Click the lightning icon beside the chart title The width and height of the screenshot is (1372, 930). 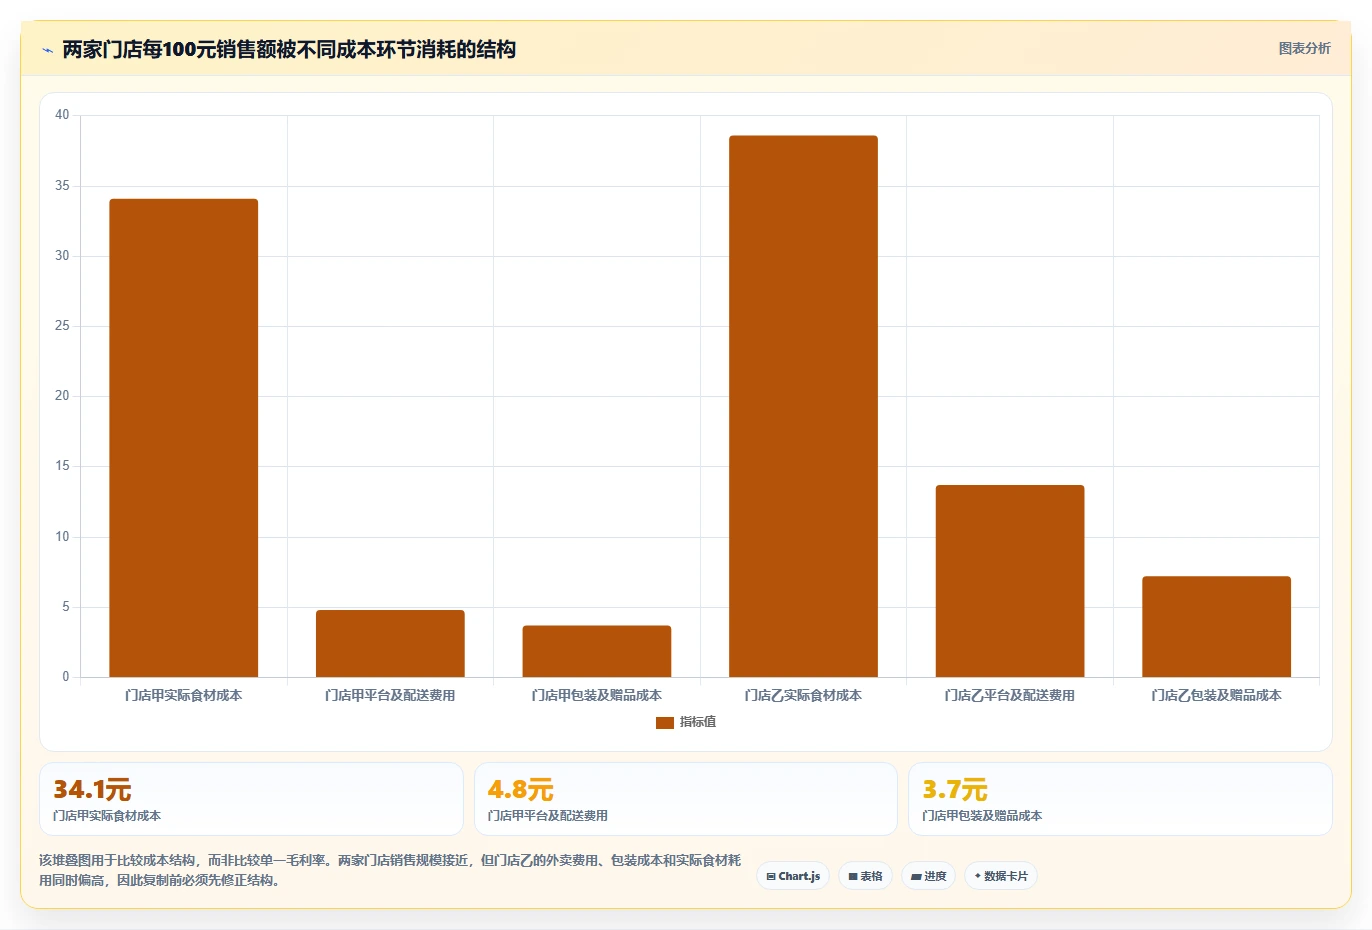47,50
